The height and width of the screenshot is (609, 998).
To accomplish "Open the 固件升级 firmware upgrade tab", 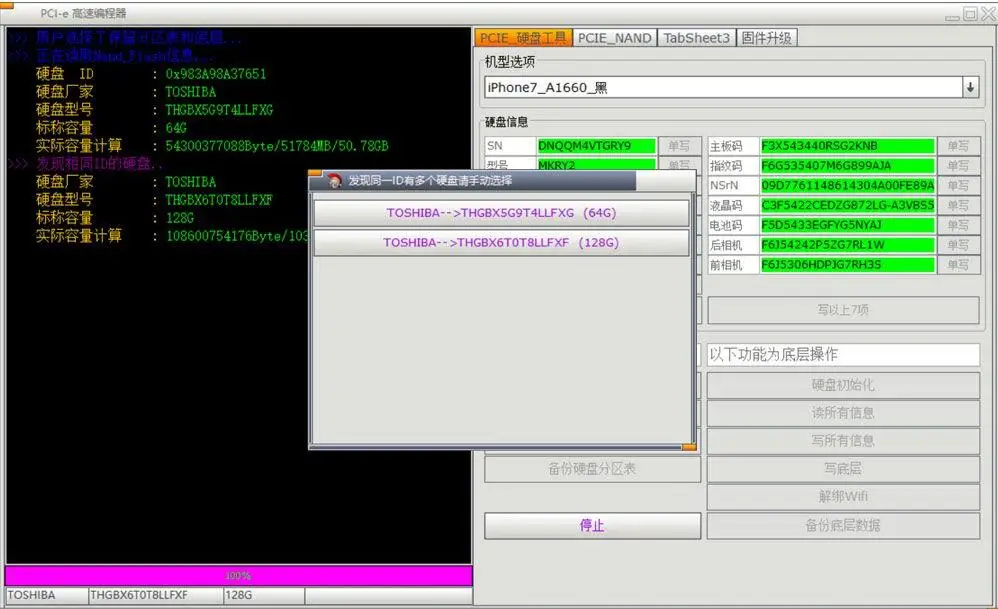I will (x=765, y=36).
